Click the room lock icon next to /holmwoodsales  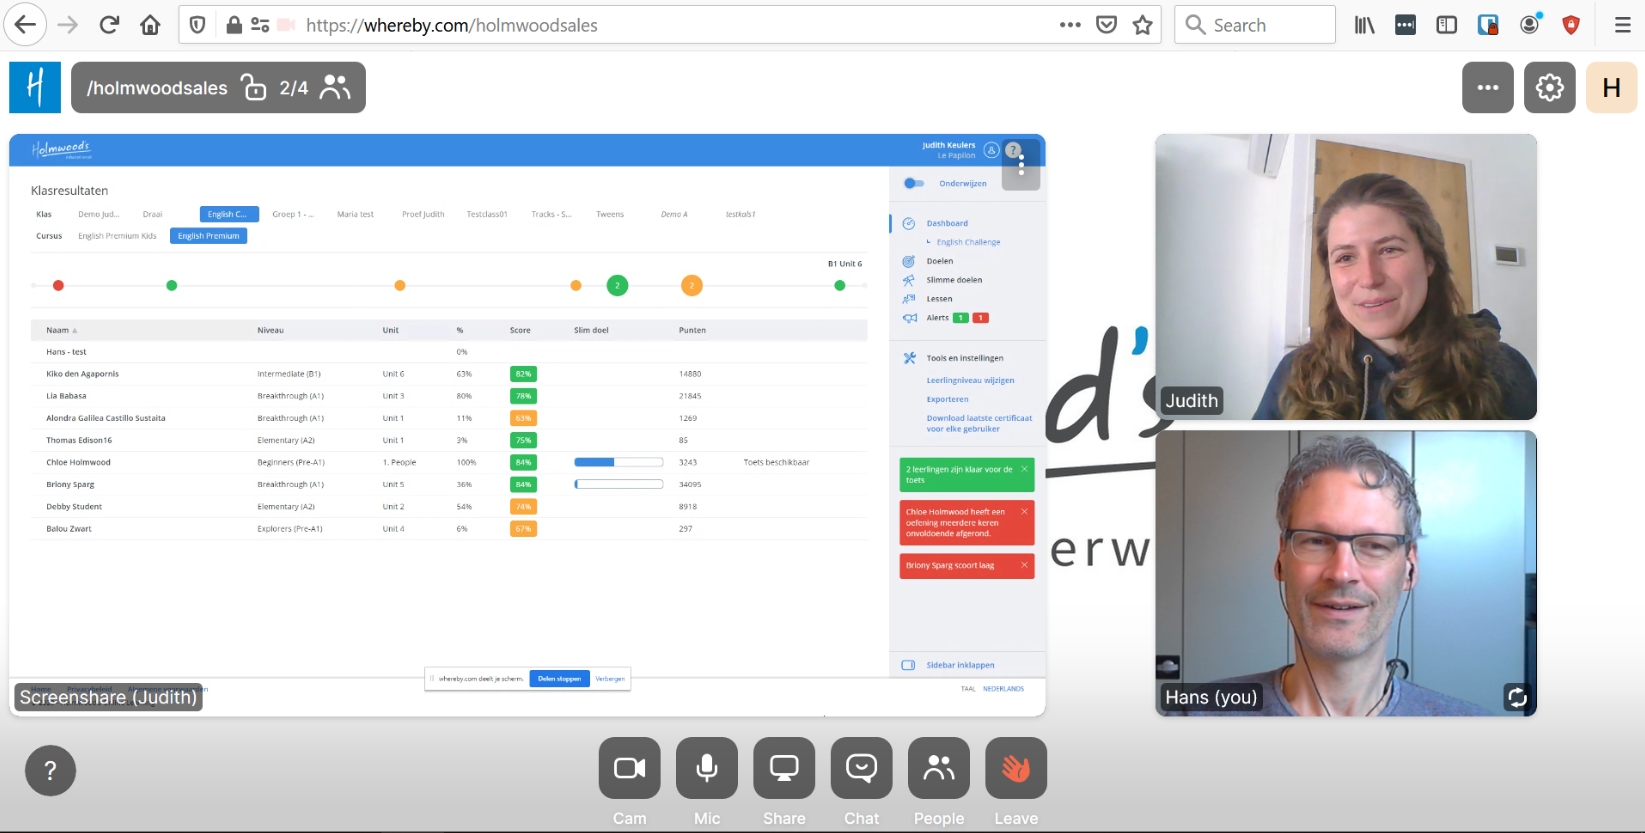tap(254, 88)
